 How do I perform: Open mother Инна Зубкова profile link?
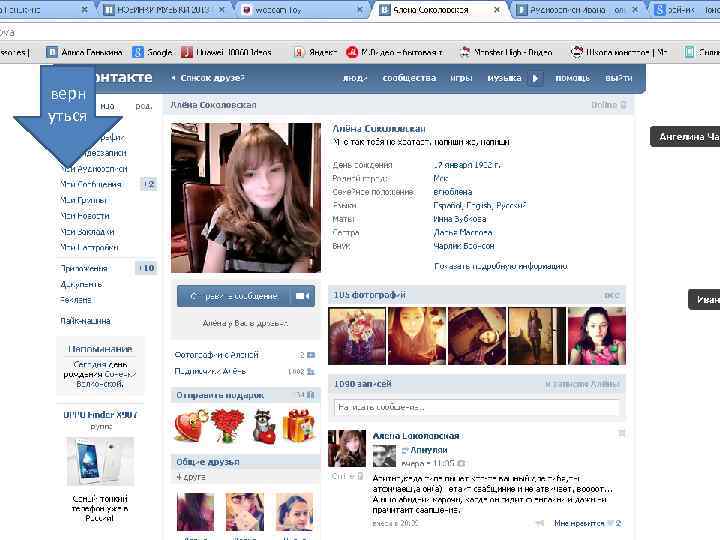coord(460,219)
